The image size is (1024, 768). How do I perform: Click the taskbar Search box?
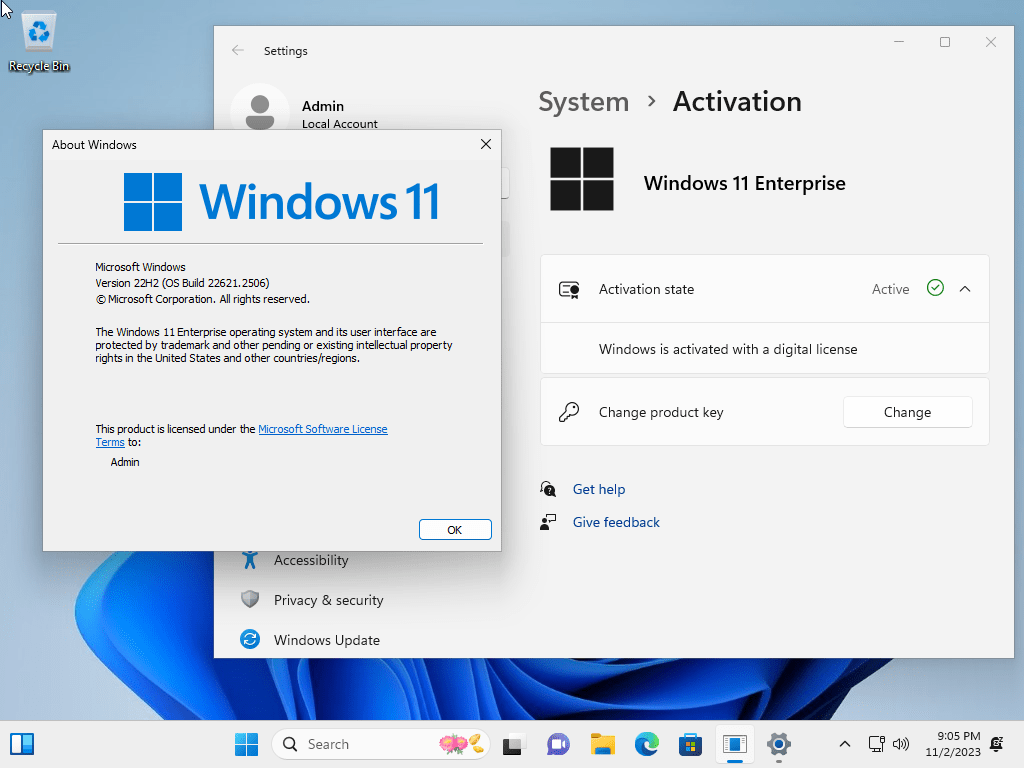pyautogui.click(x=381, y=744)
